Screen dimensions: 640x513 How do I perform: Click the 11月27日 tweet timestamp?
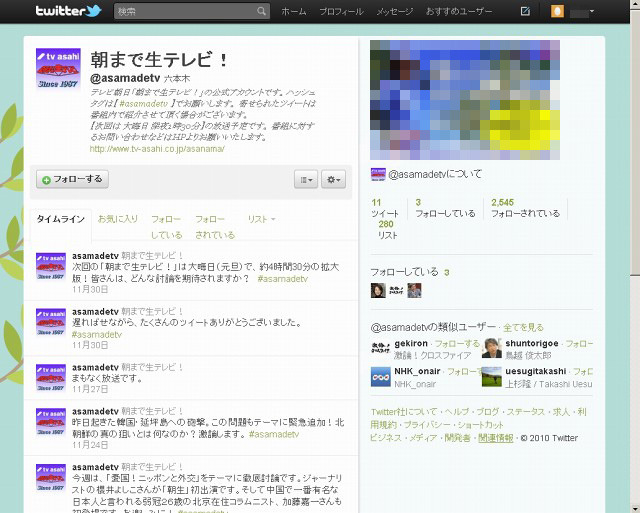(x=90, y=389)
